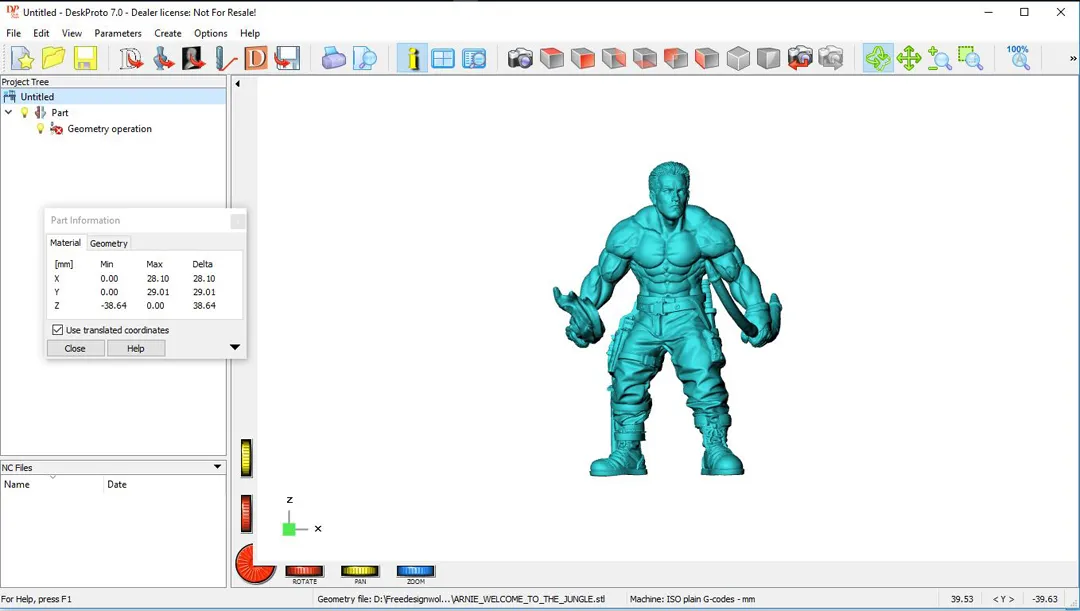Load vector file with the D-arrow icon
Viewport: 1080px width, 611px height.
pyautogui.click(x=131, y=59)
